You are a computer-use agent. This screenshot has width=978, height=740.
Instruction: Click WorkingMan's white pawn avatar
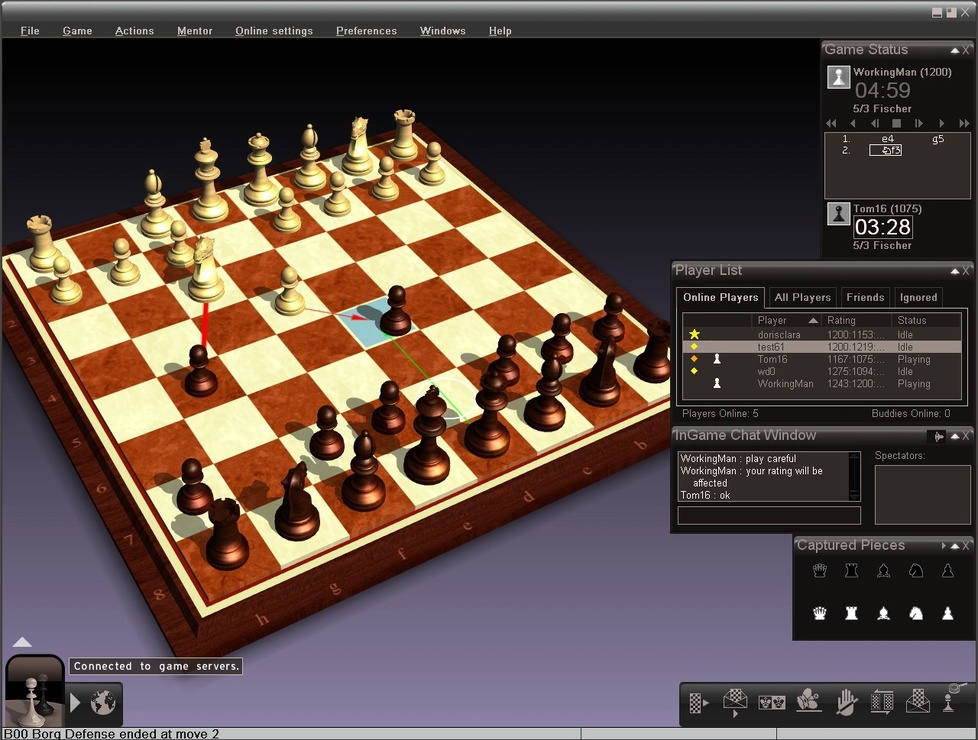[x=838, y=79]
